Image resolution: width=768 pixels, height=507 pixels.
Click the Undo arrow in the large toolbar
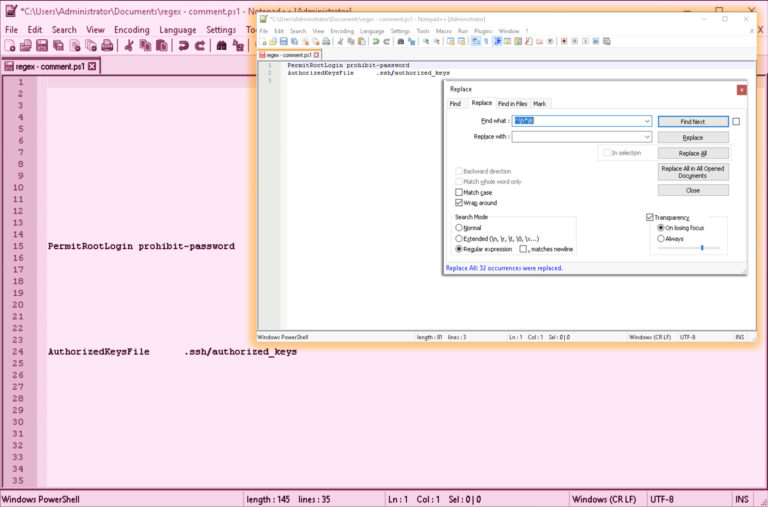pyautogui.click(x=183, y=46)
